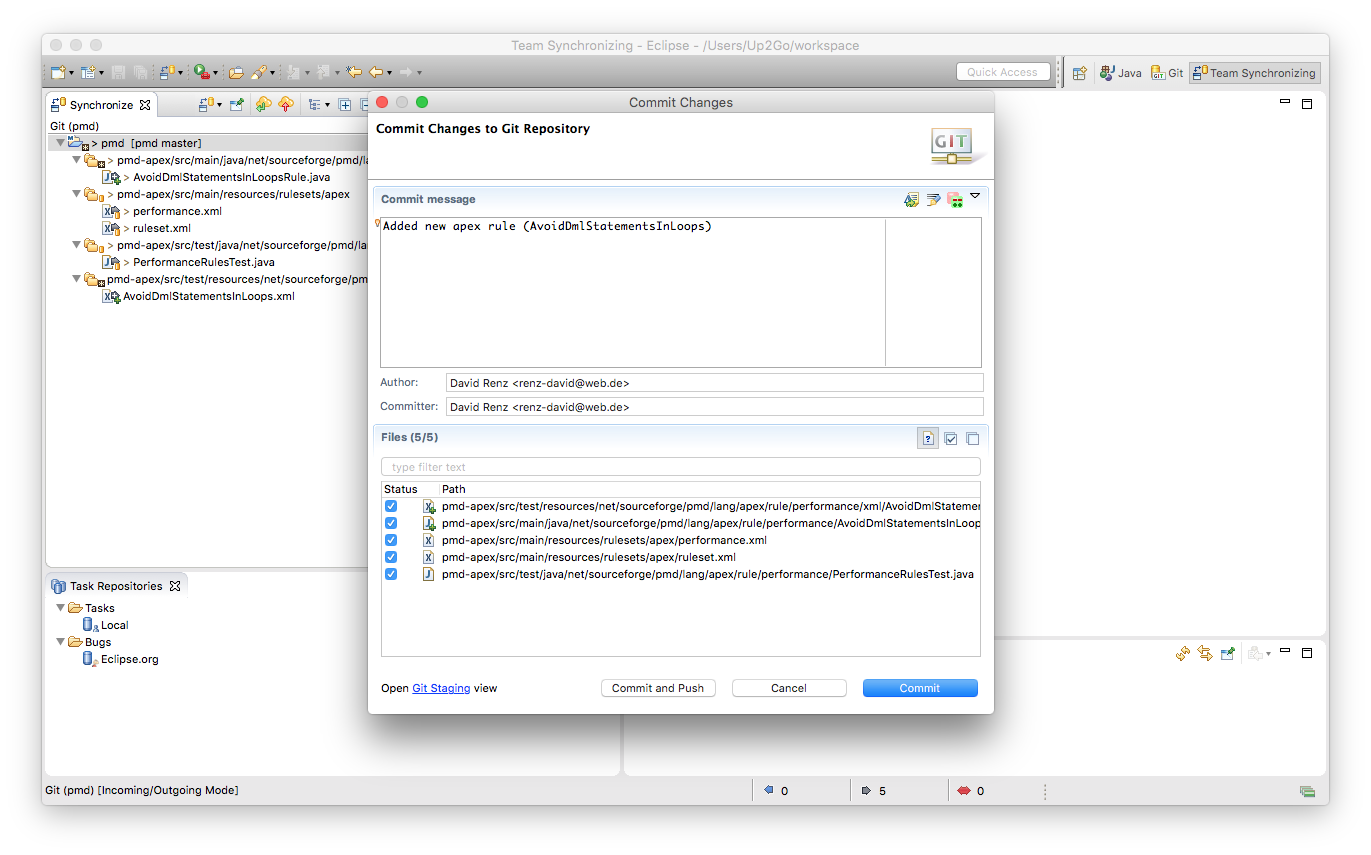Open the Back navigation history dropdown
Image resolution: width=1371 pixels, height=855 pixels.
click(x=390, y=73)
